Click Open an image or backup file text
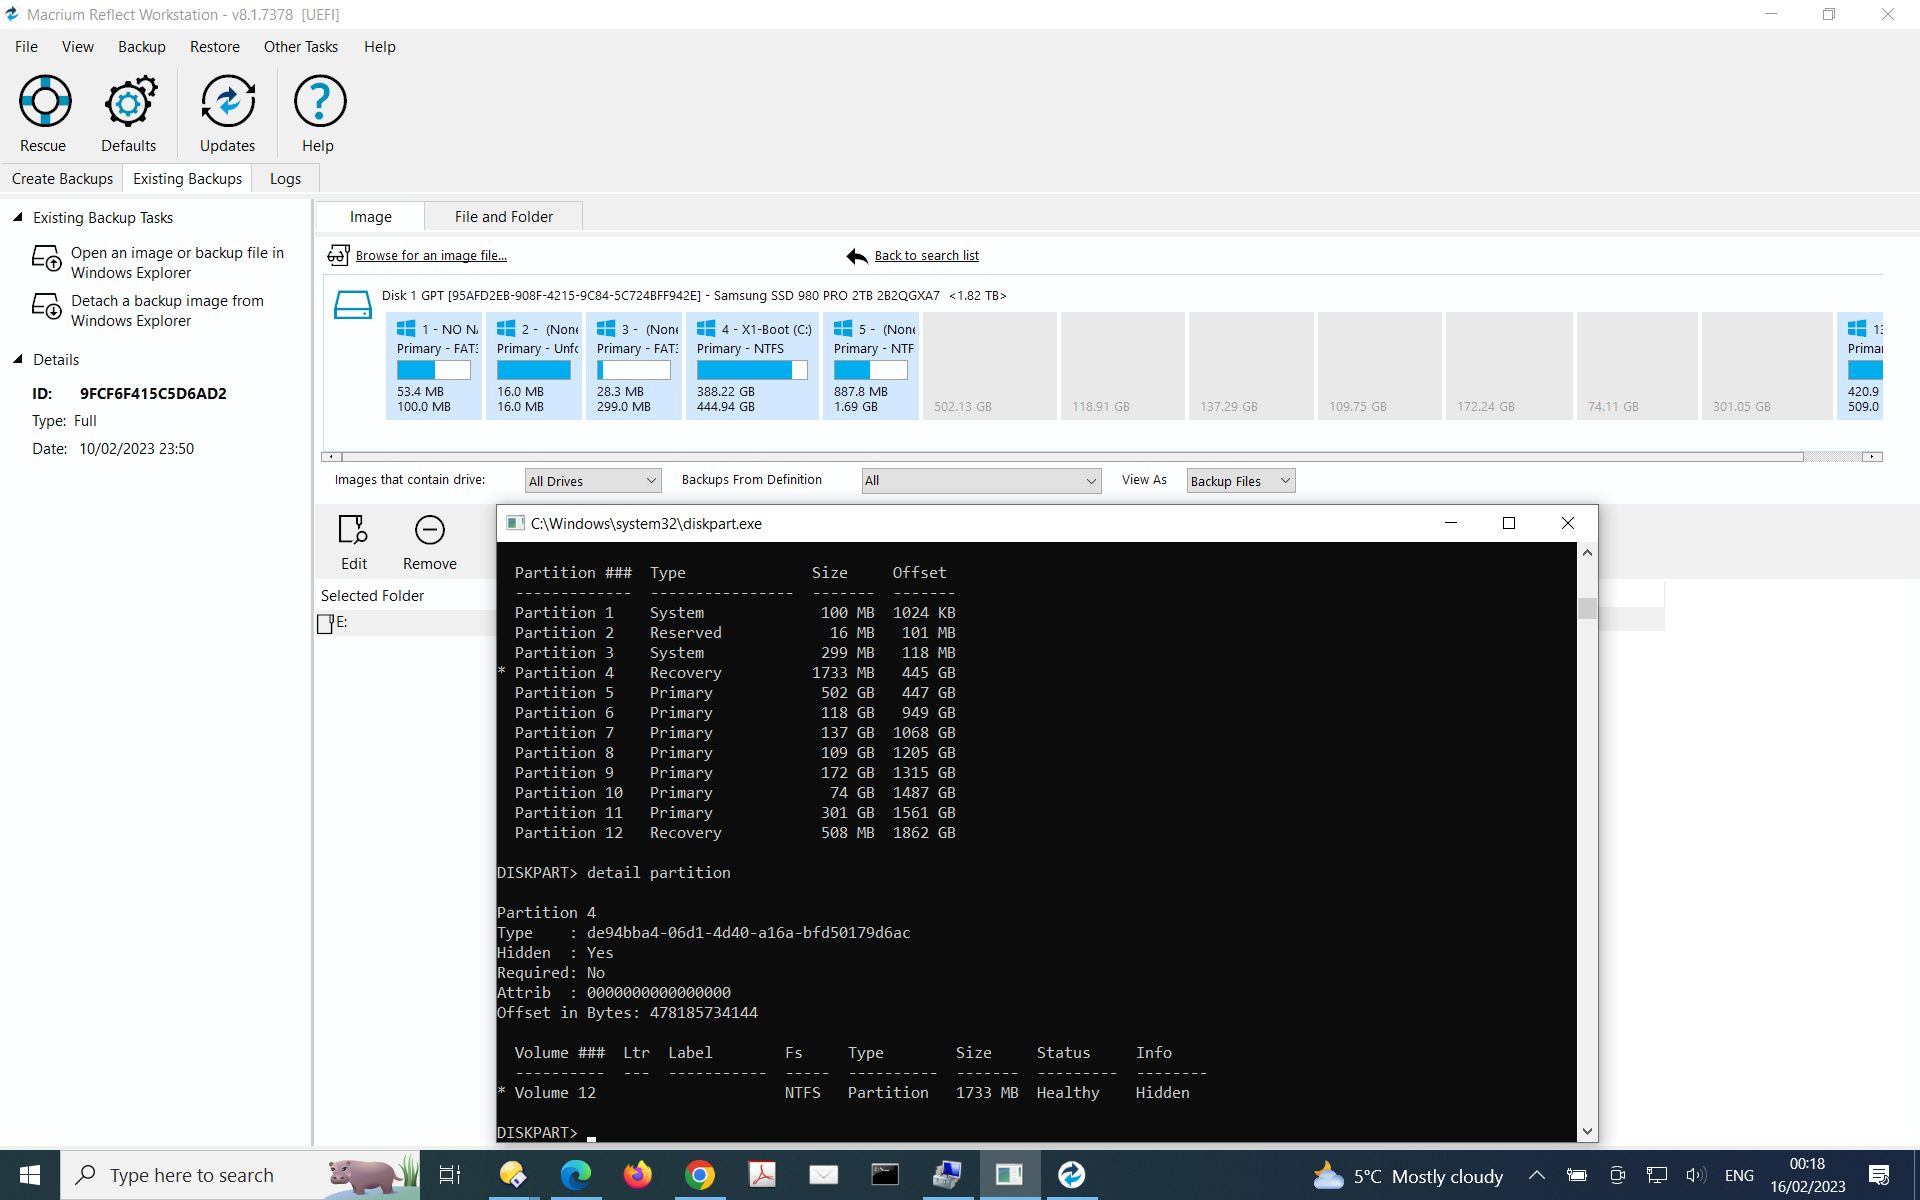1920x1200 pixels. (177, 263)
